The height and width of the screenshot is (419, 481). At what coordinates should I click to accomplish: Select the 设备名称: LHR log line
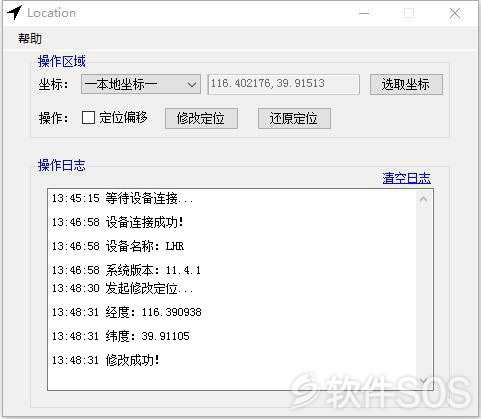click(x=118, y=246)
